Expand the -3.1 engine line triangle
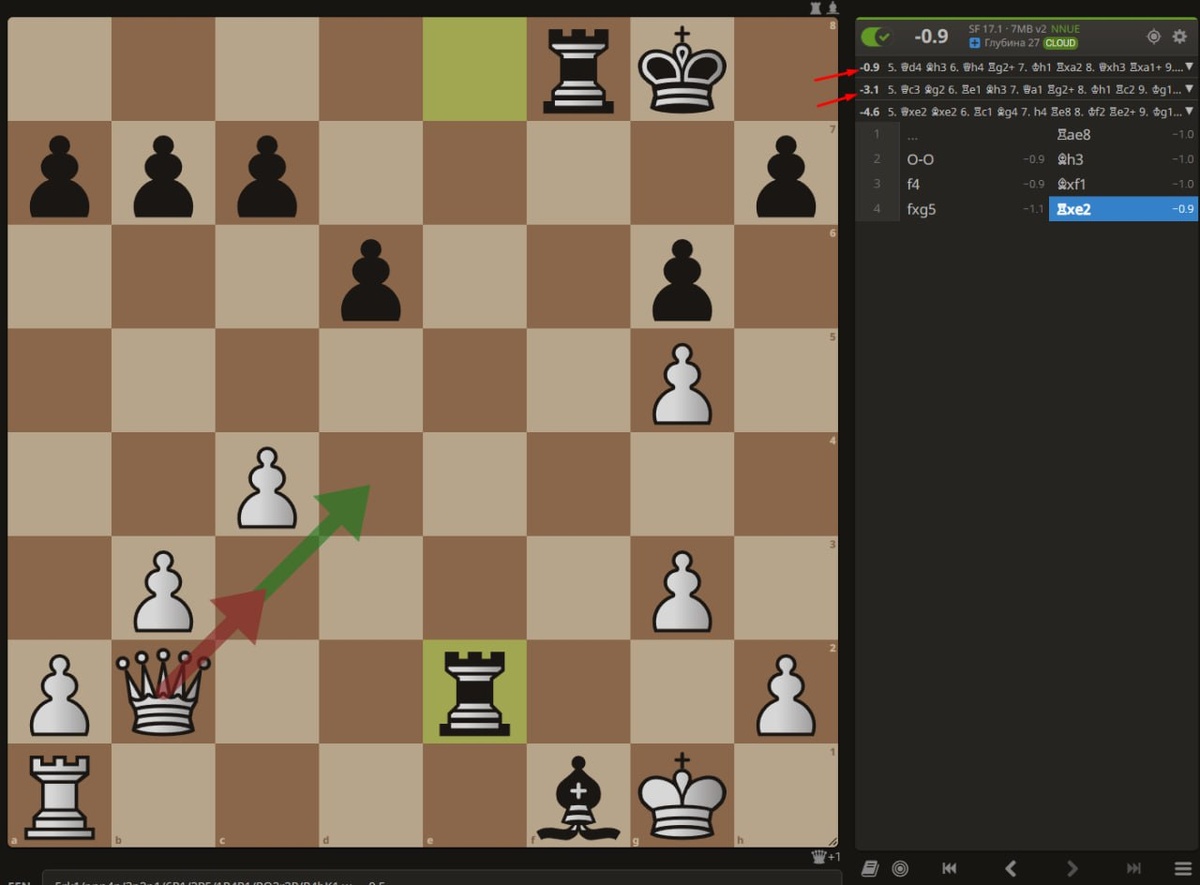The image size is (1200, 885). (x=1189, y=90)
